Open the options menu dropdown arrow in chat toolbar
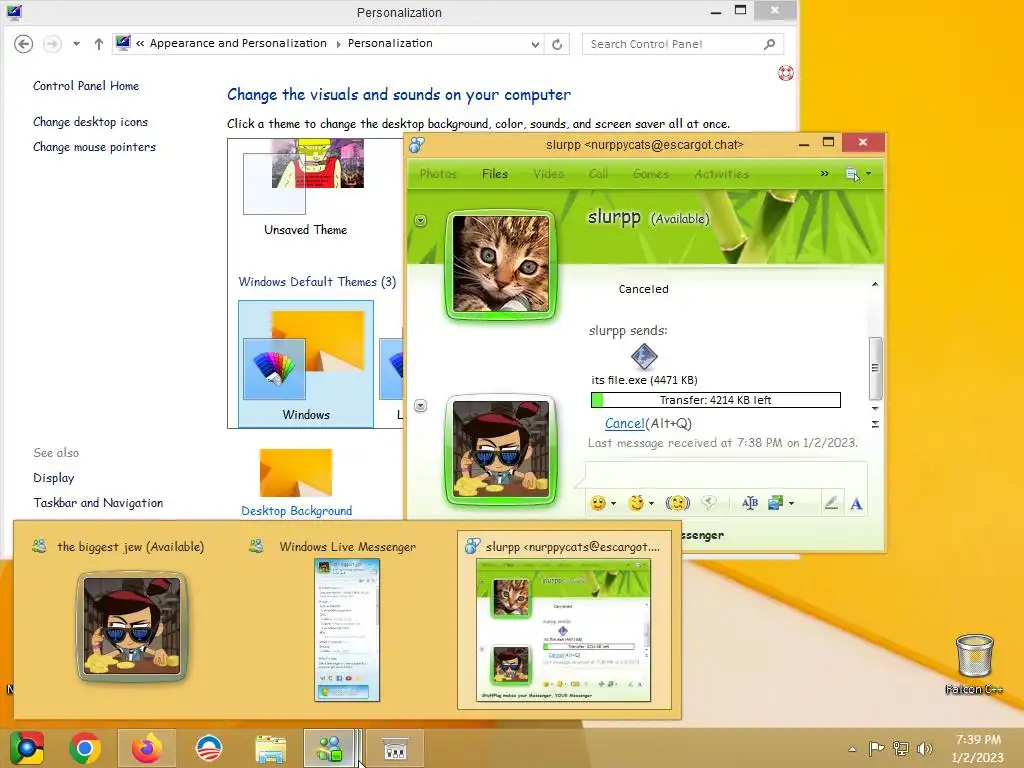This screenshot has width=1024, height=768. [869, 174]
